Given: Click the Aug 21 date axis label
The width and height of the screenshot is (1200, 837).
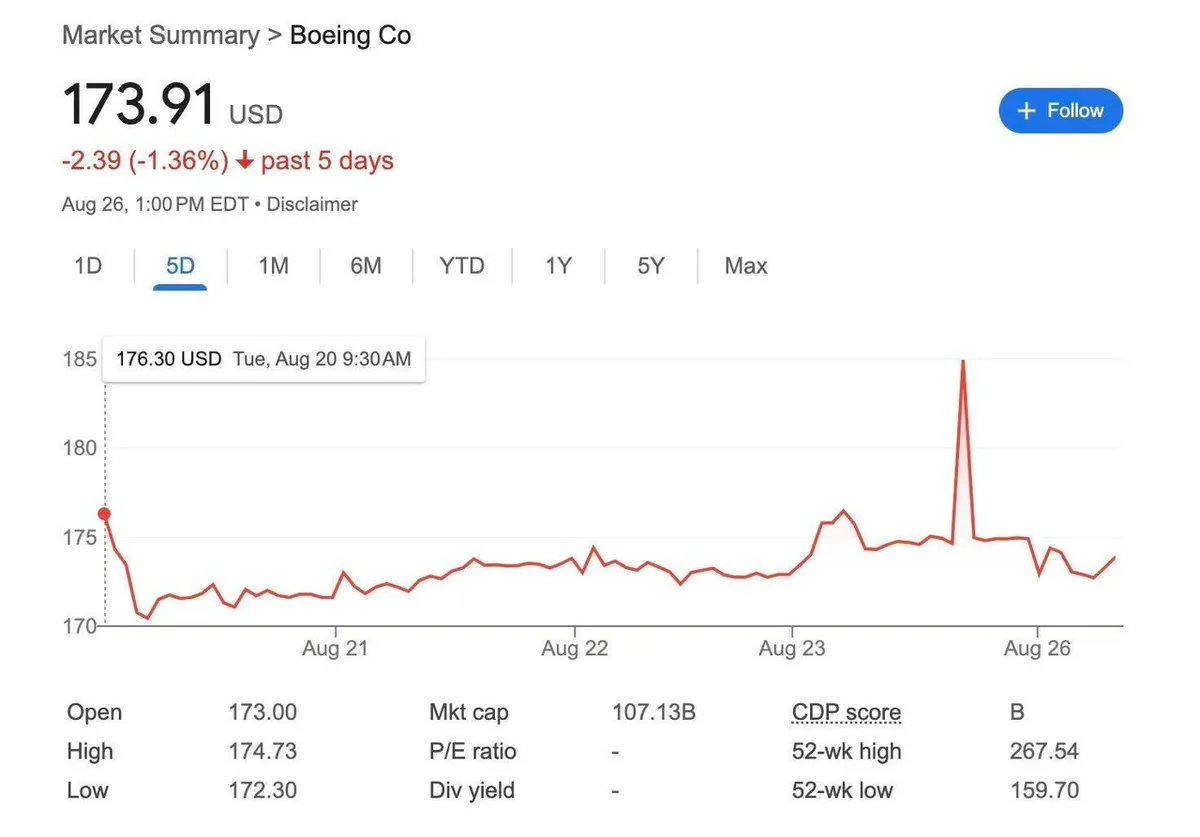Looking at the screenshot, I should pos(335,649).
